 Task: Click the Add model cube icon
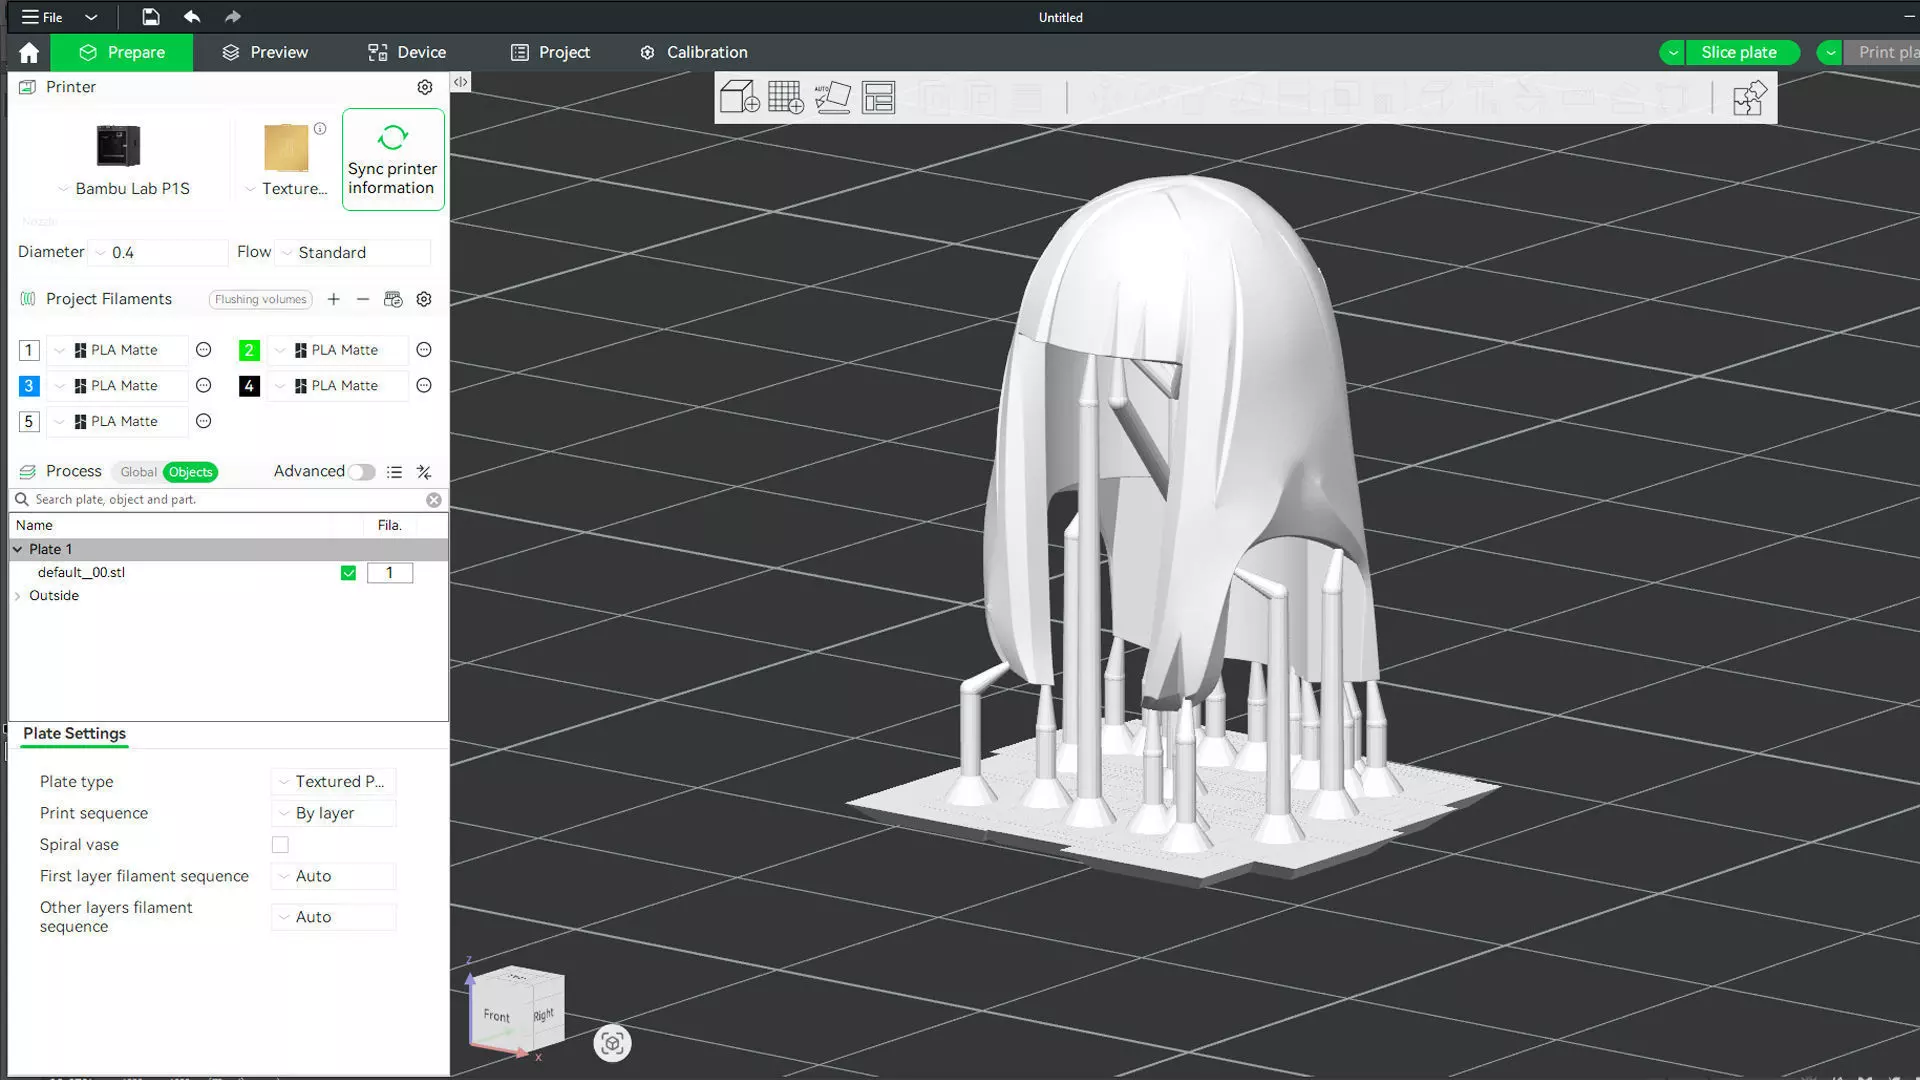pos(740,98)
